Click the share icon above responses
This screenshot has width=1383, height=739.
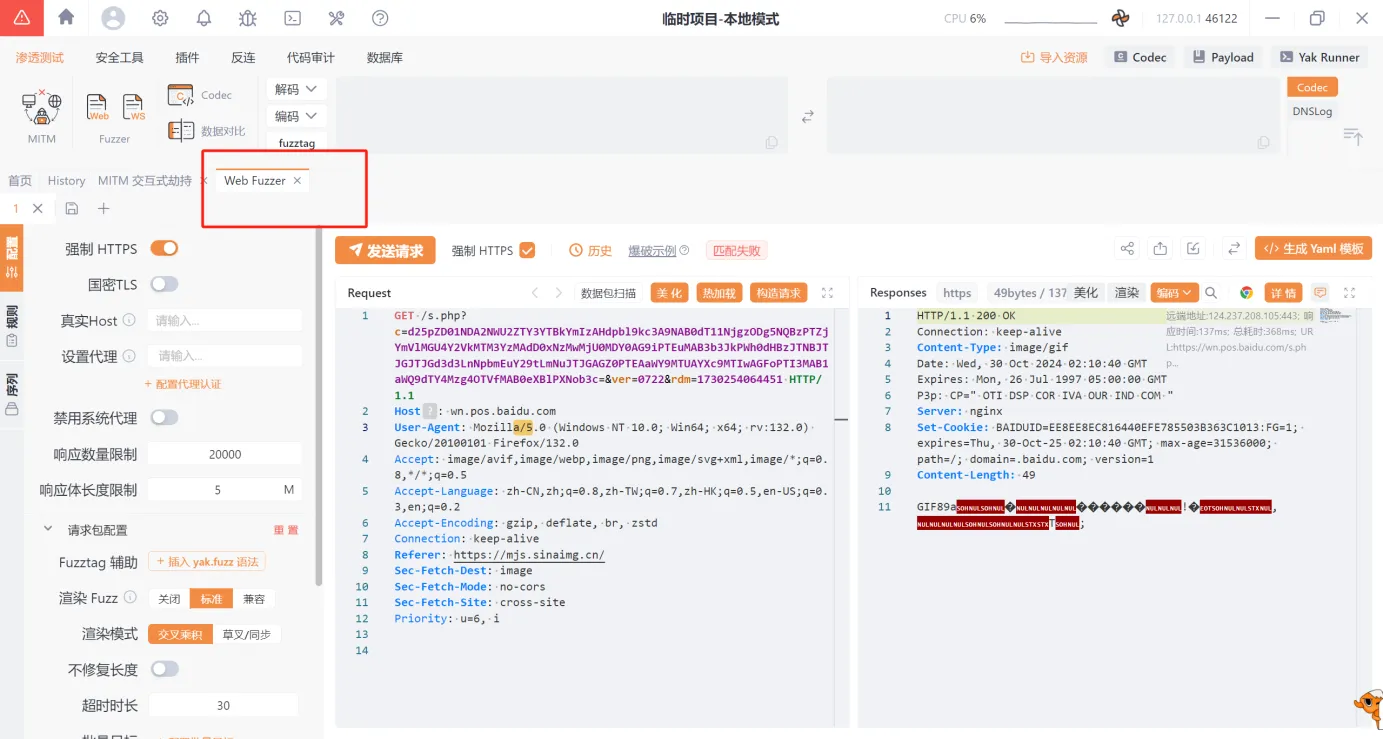coord(1127,249)
